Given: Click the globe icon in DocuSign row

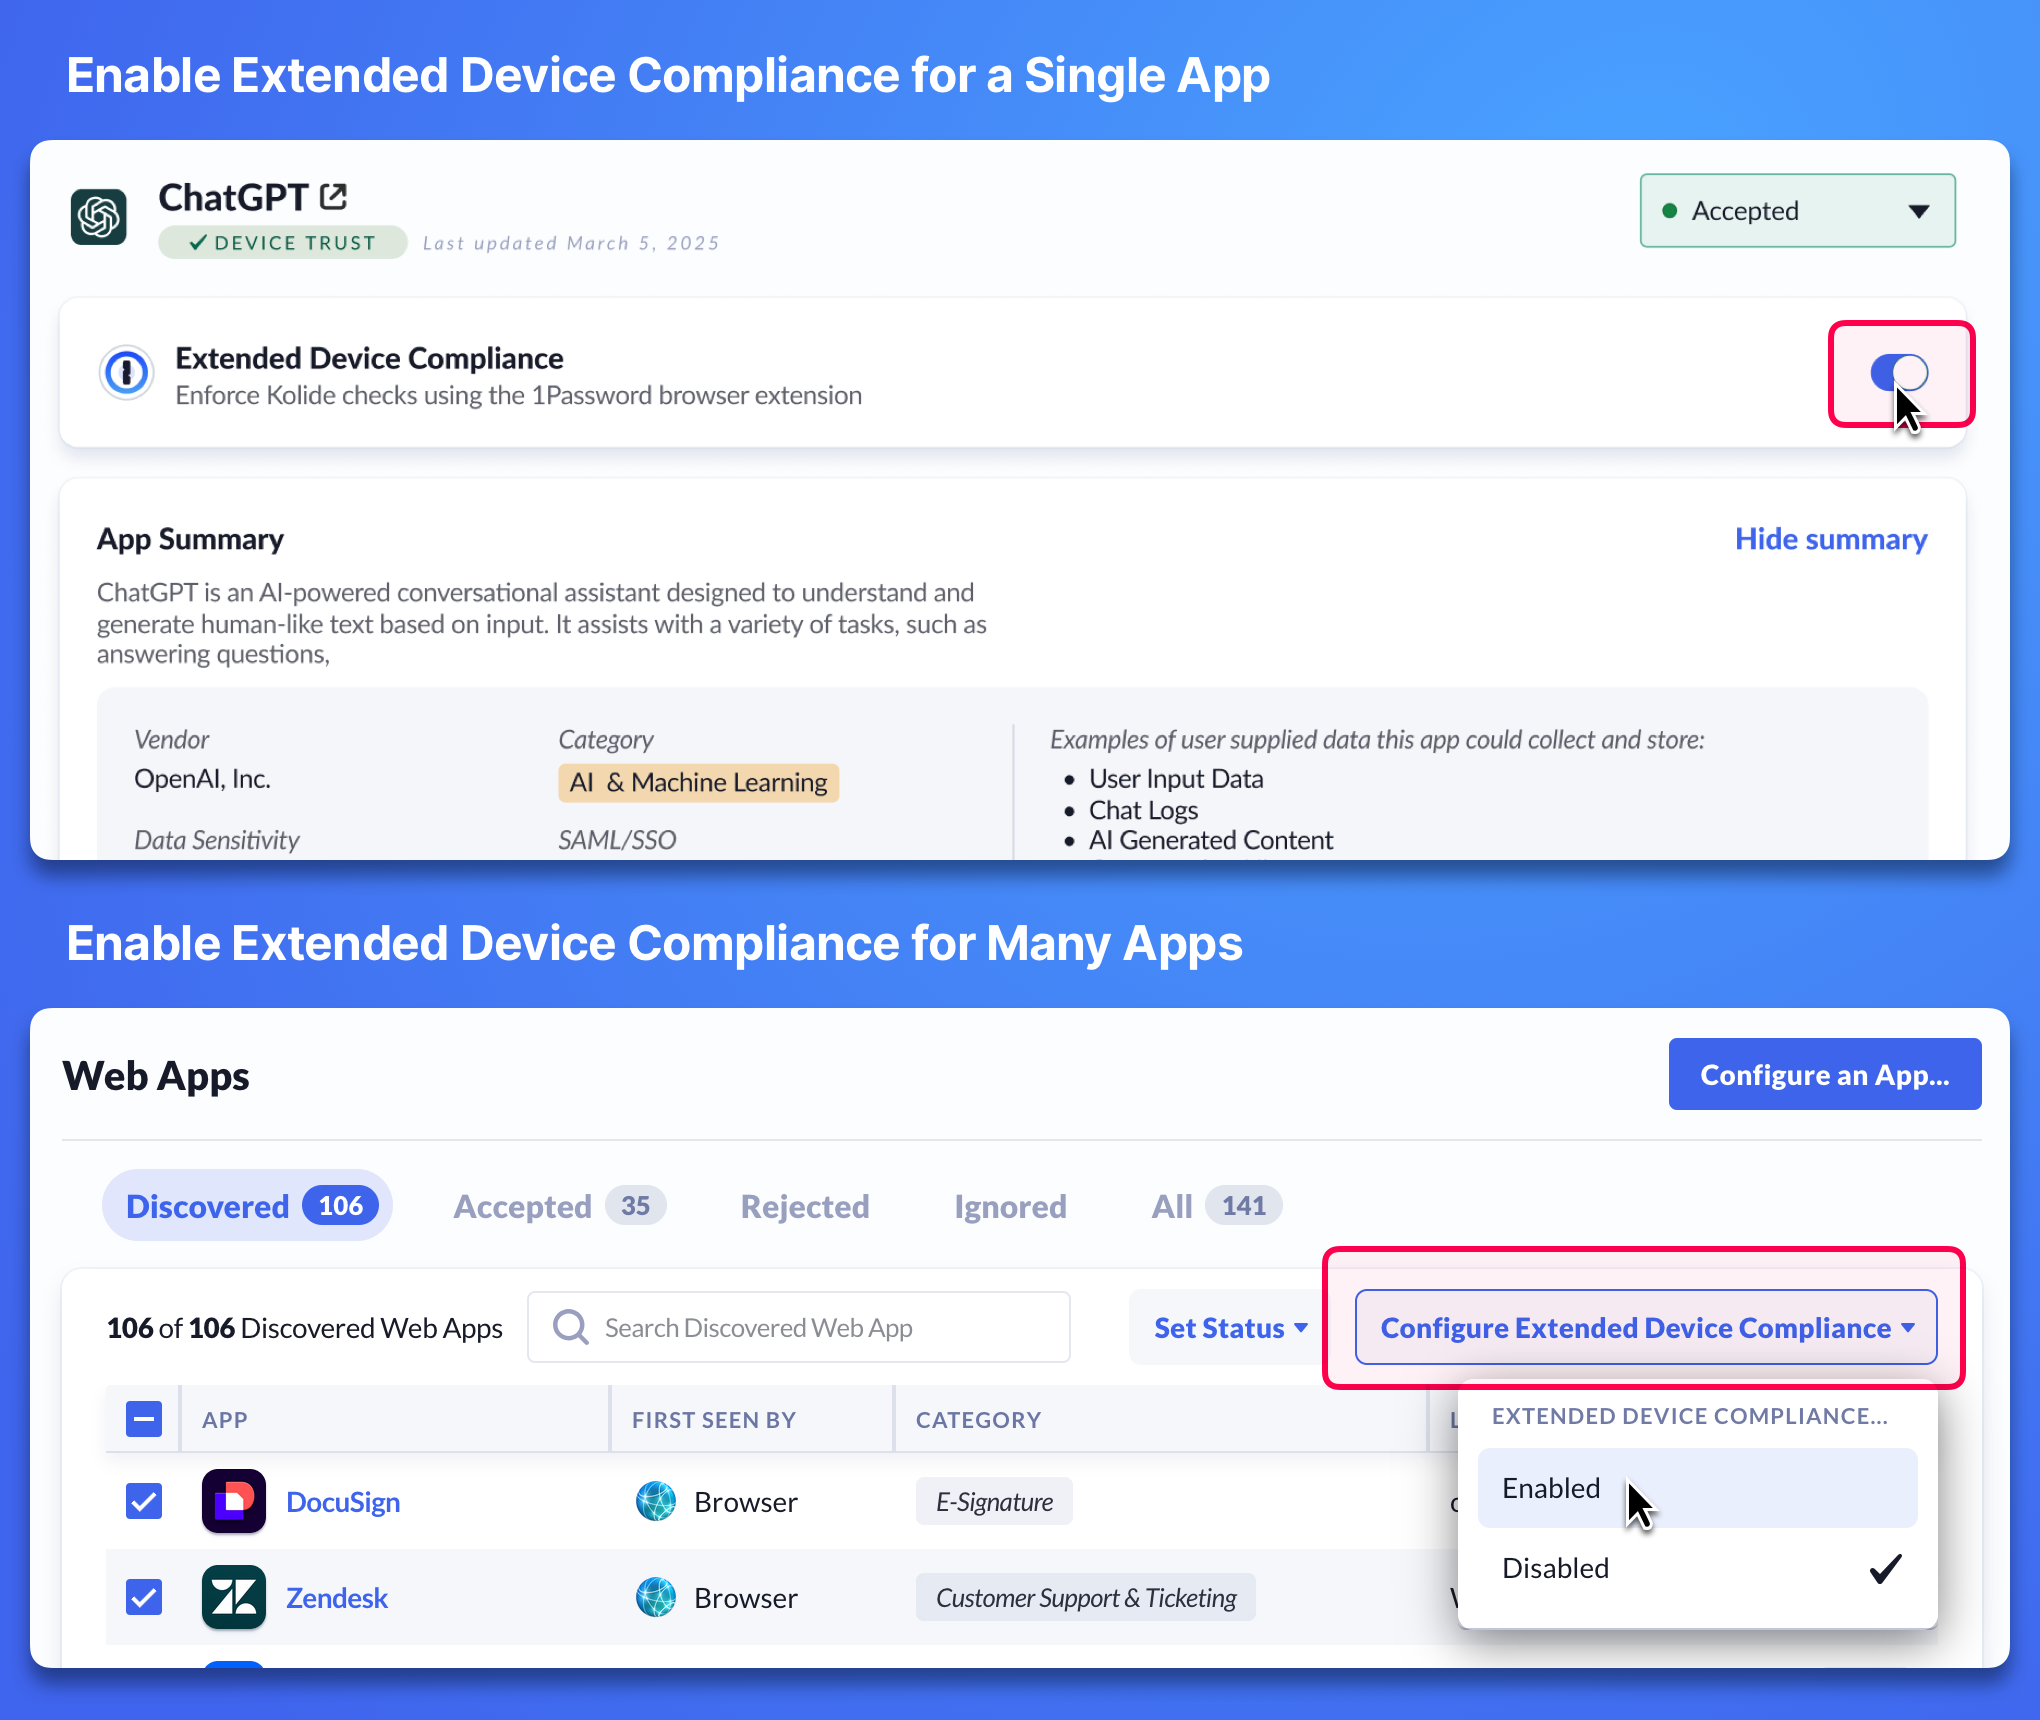Looking at the screenshot, I should coord(656,1501).
